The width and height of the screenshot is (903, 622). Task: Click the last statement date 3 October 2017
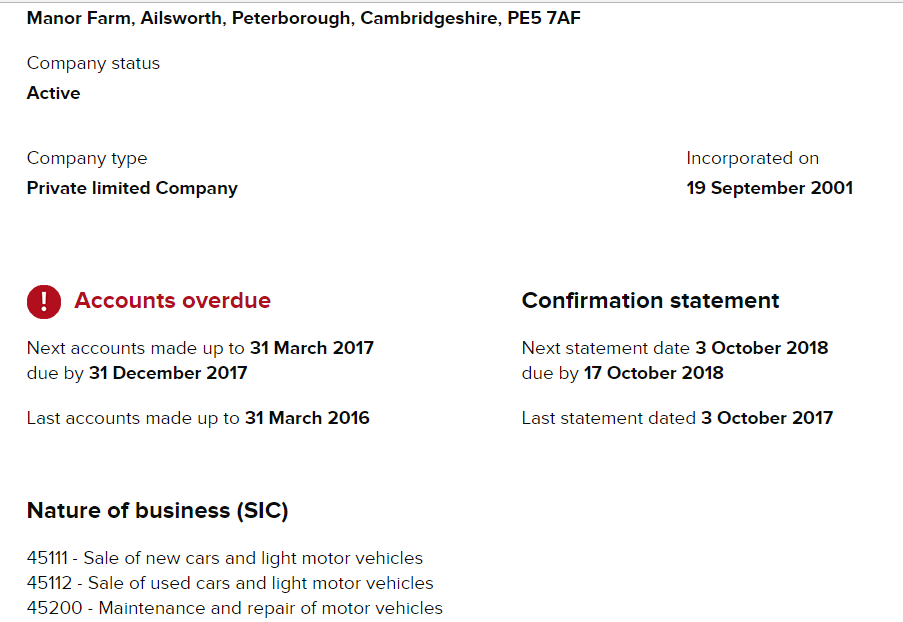[767, 418]
